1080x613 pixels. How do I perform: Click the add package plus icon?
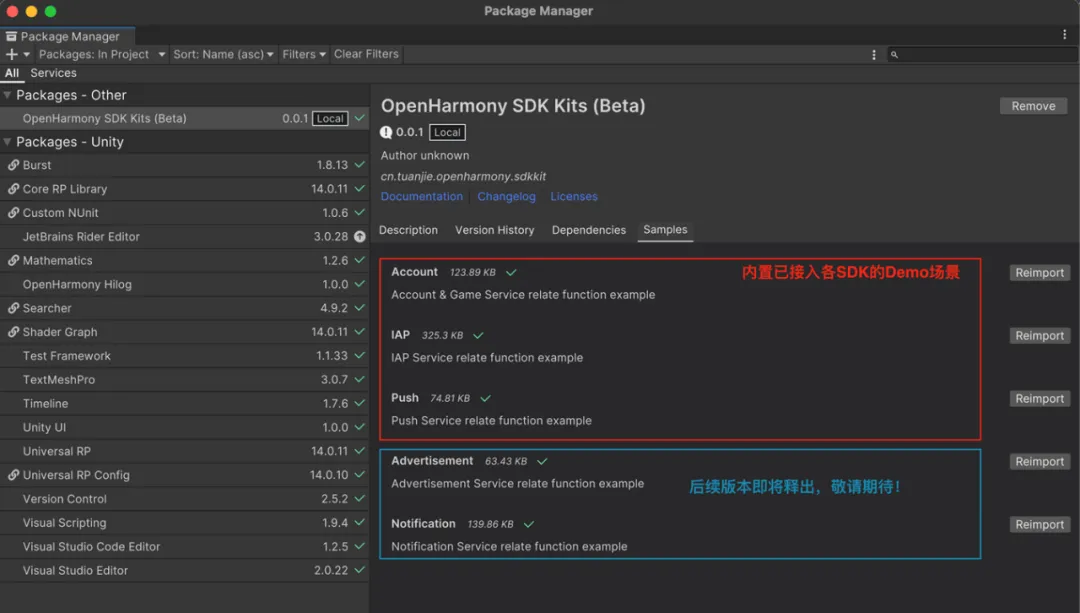tap(12, 54)
